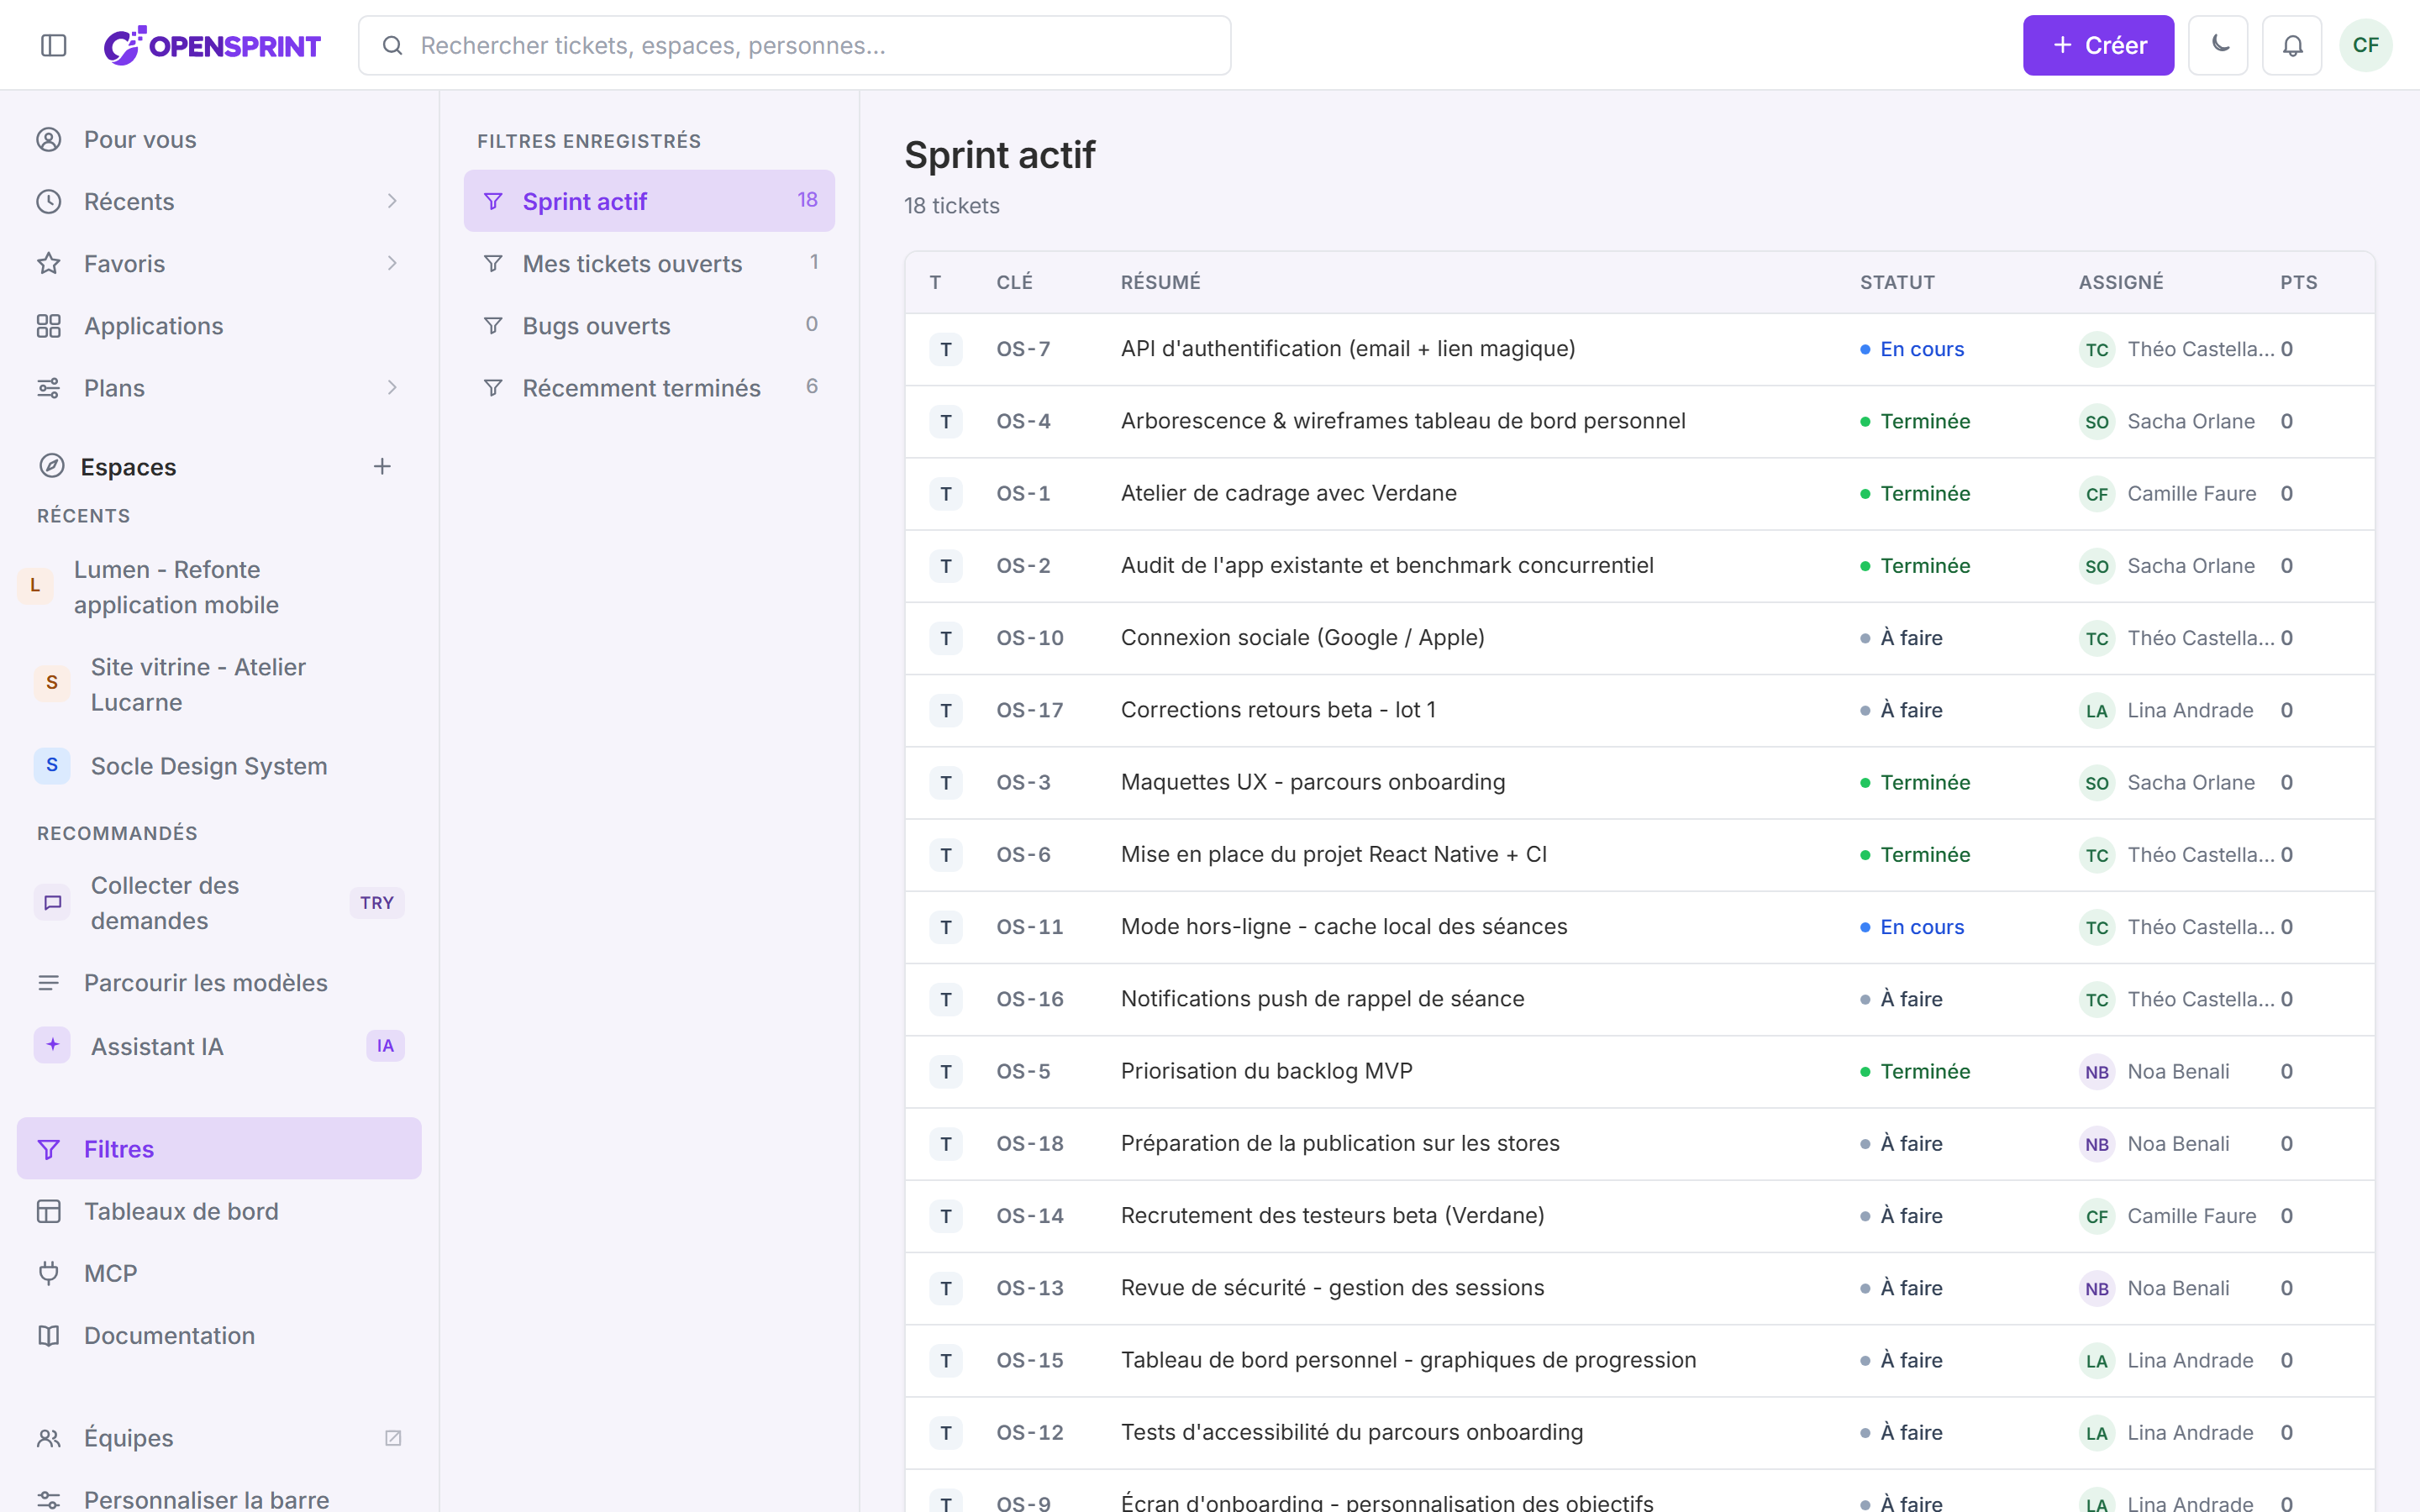Open 'Atelier de cadrage avec Verdane' ticket
This screenshot has width=2420, height=1512.
1288,493
